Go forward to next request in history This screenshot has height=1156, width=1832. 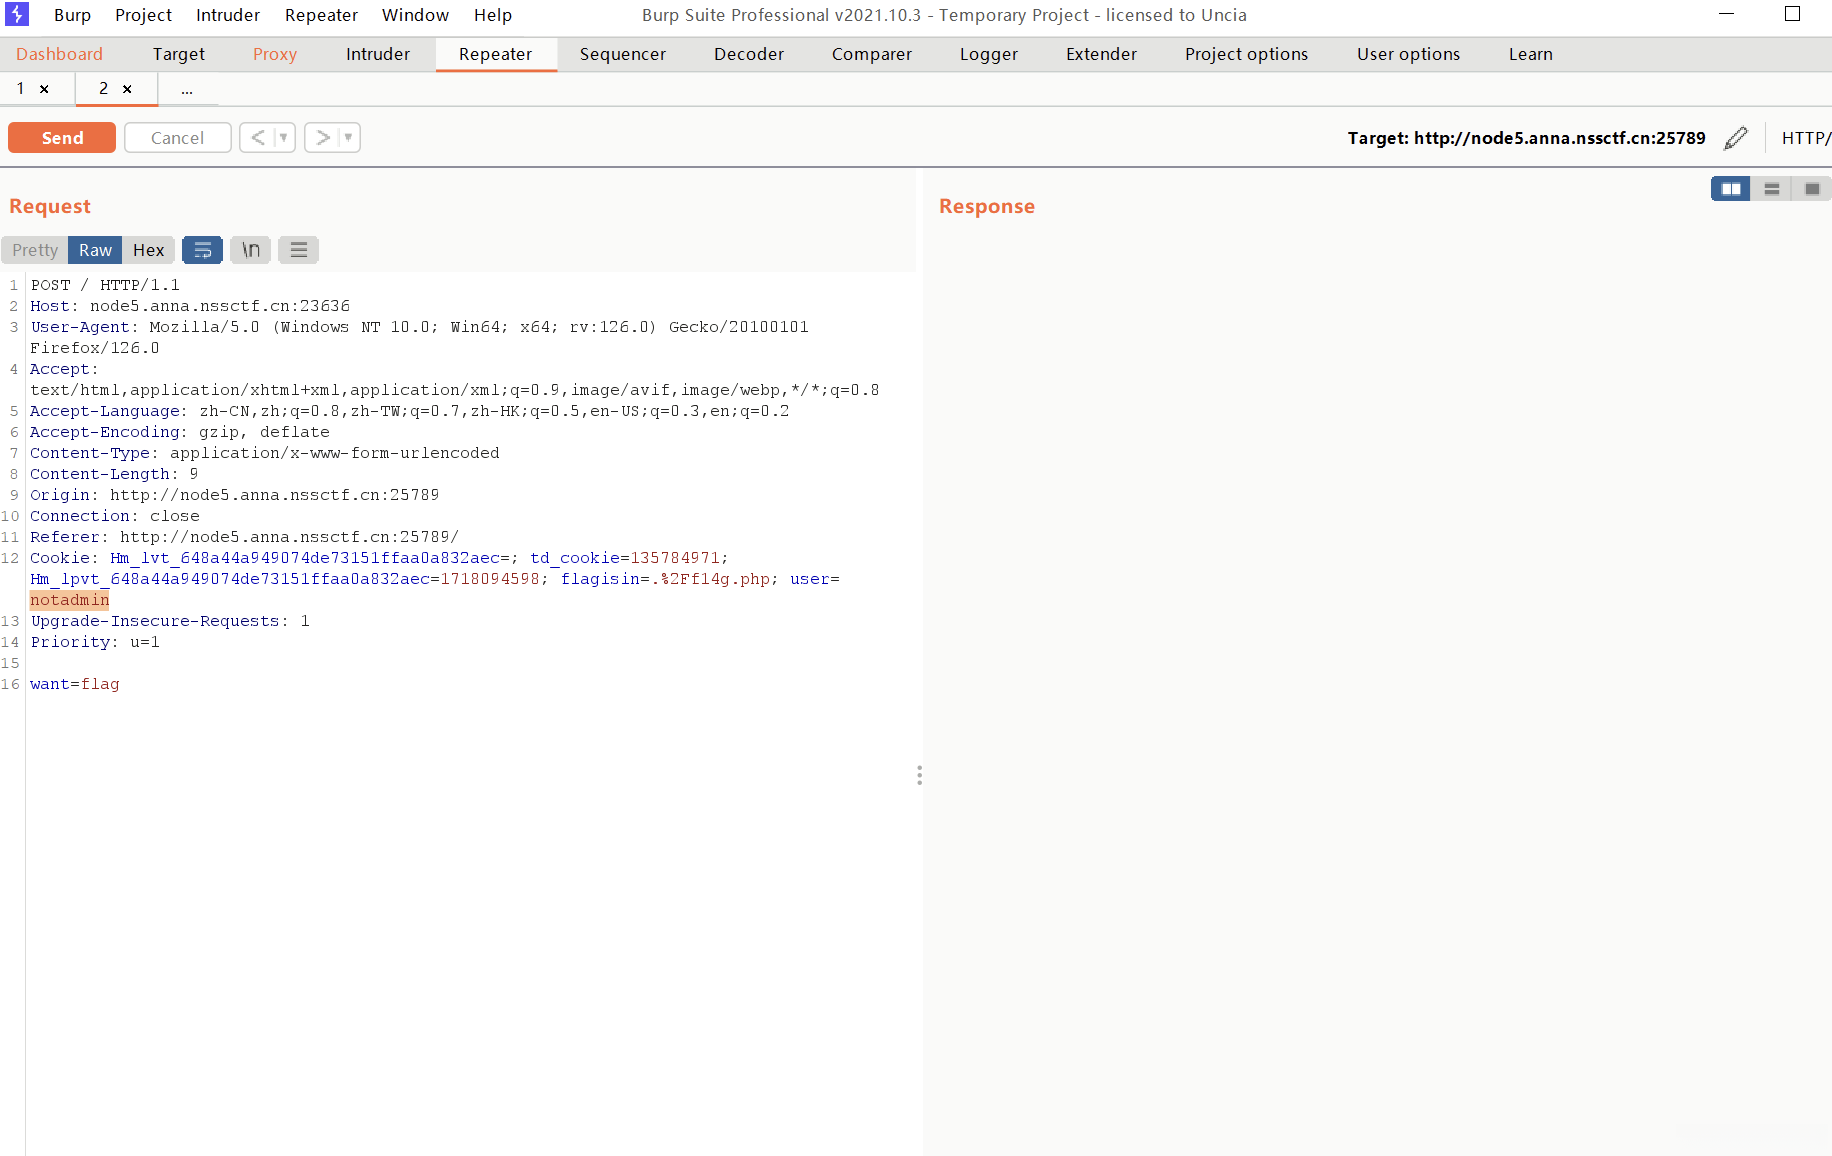pos(322,138)
